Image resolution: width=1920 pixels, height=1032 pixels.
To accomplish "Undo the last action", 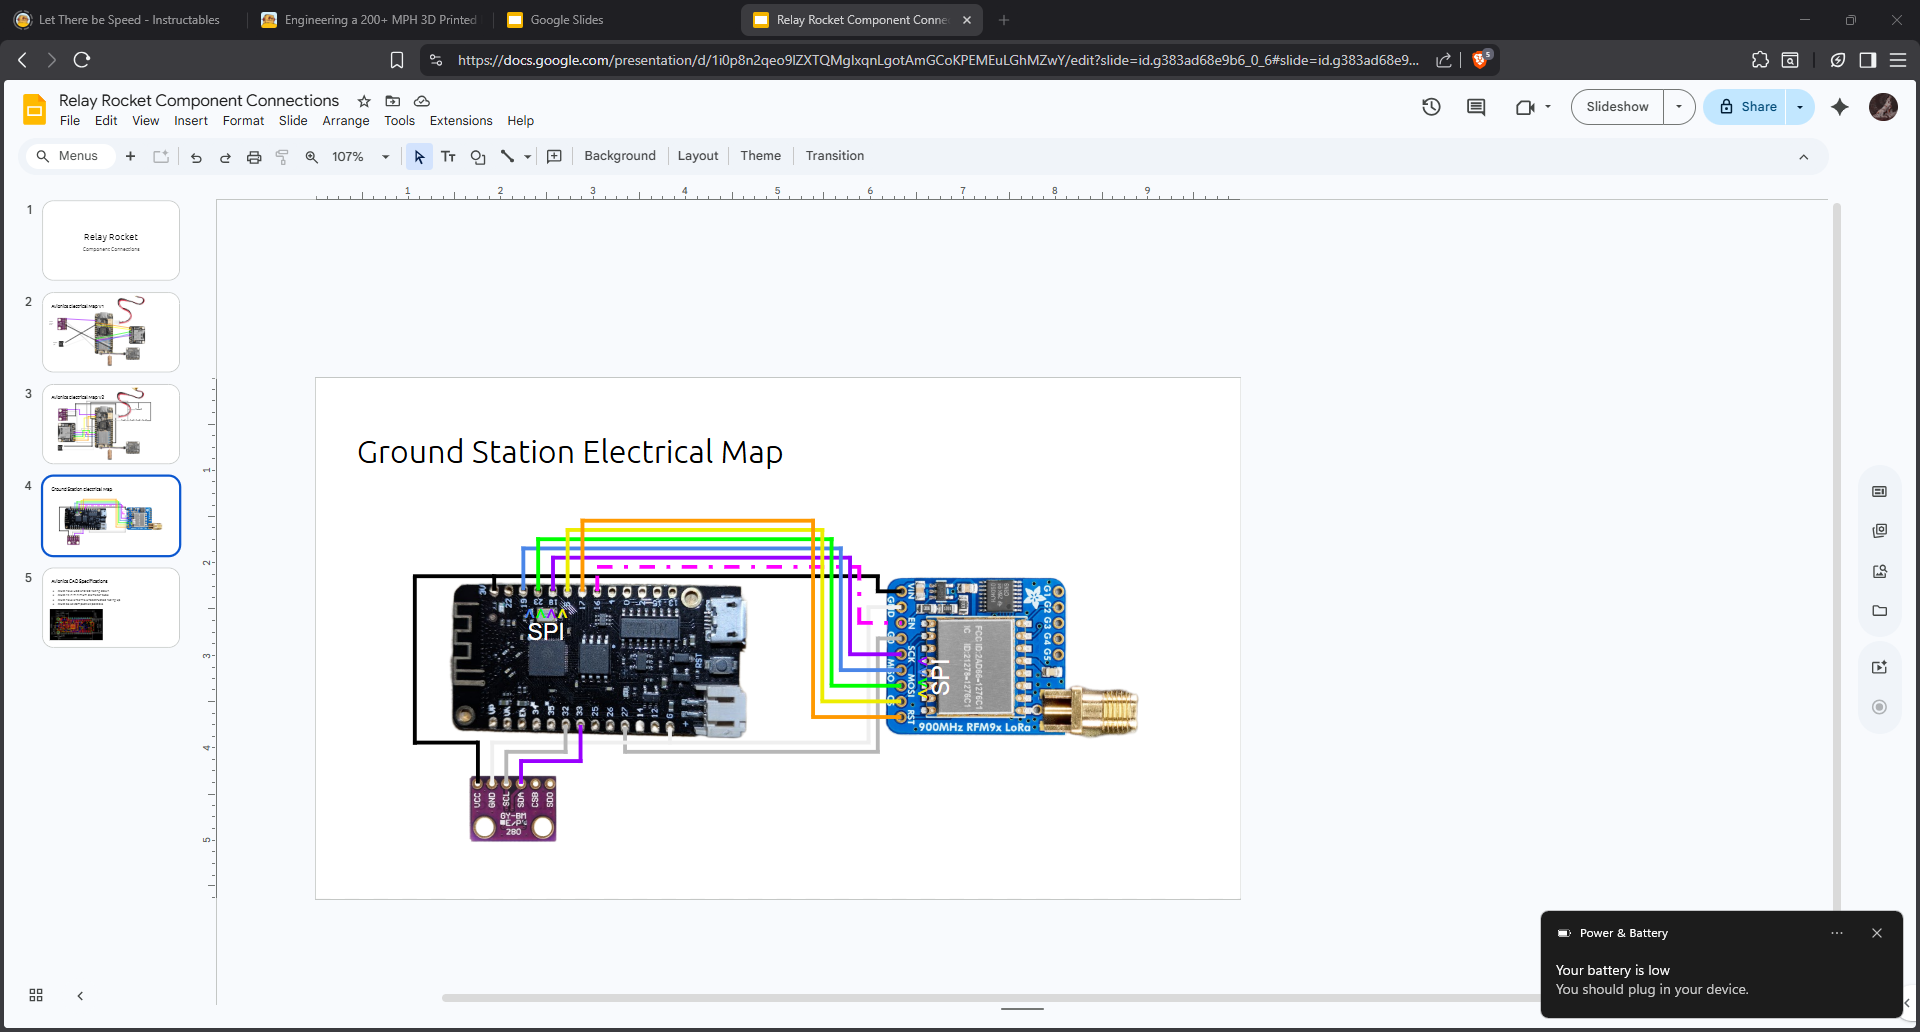I will coord(196,157).
